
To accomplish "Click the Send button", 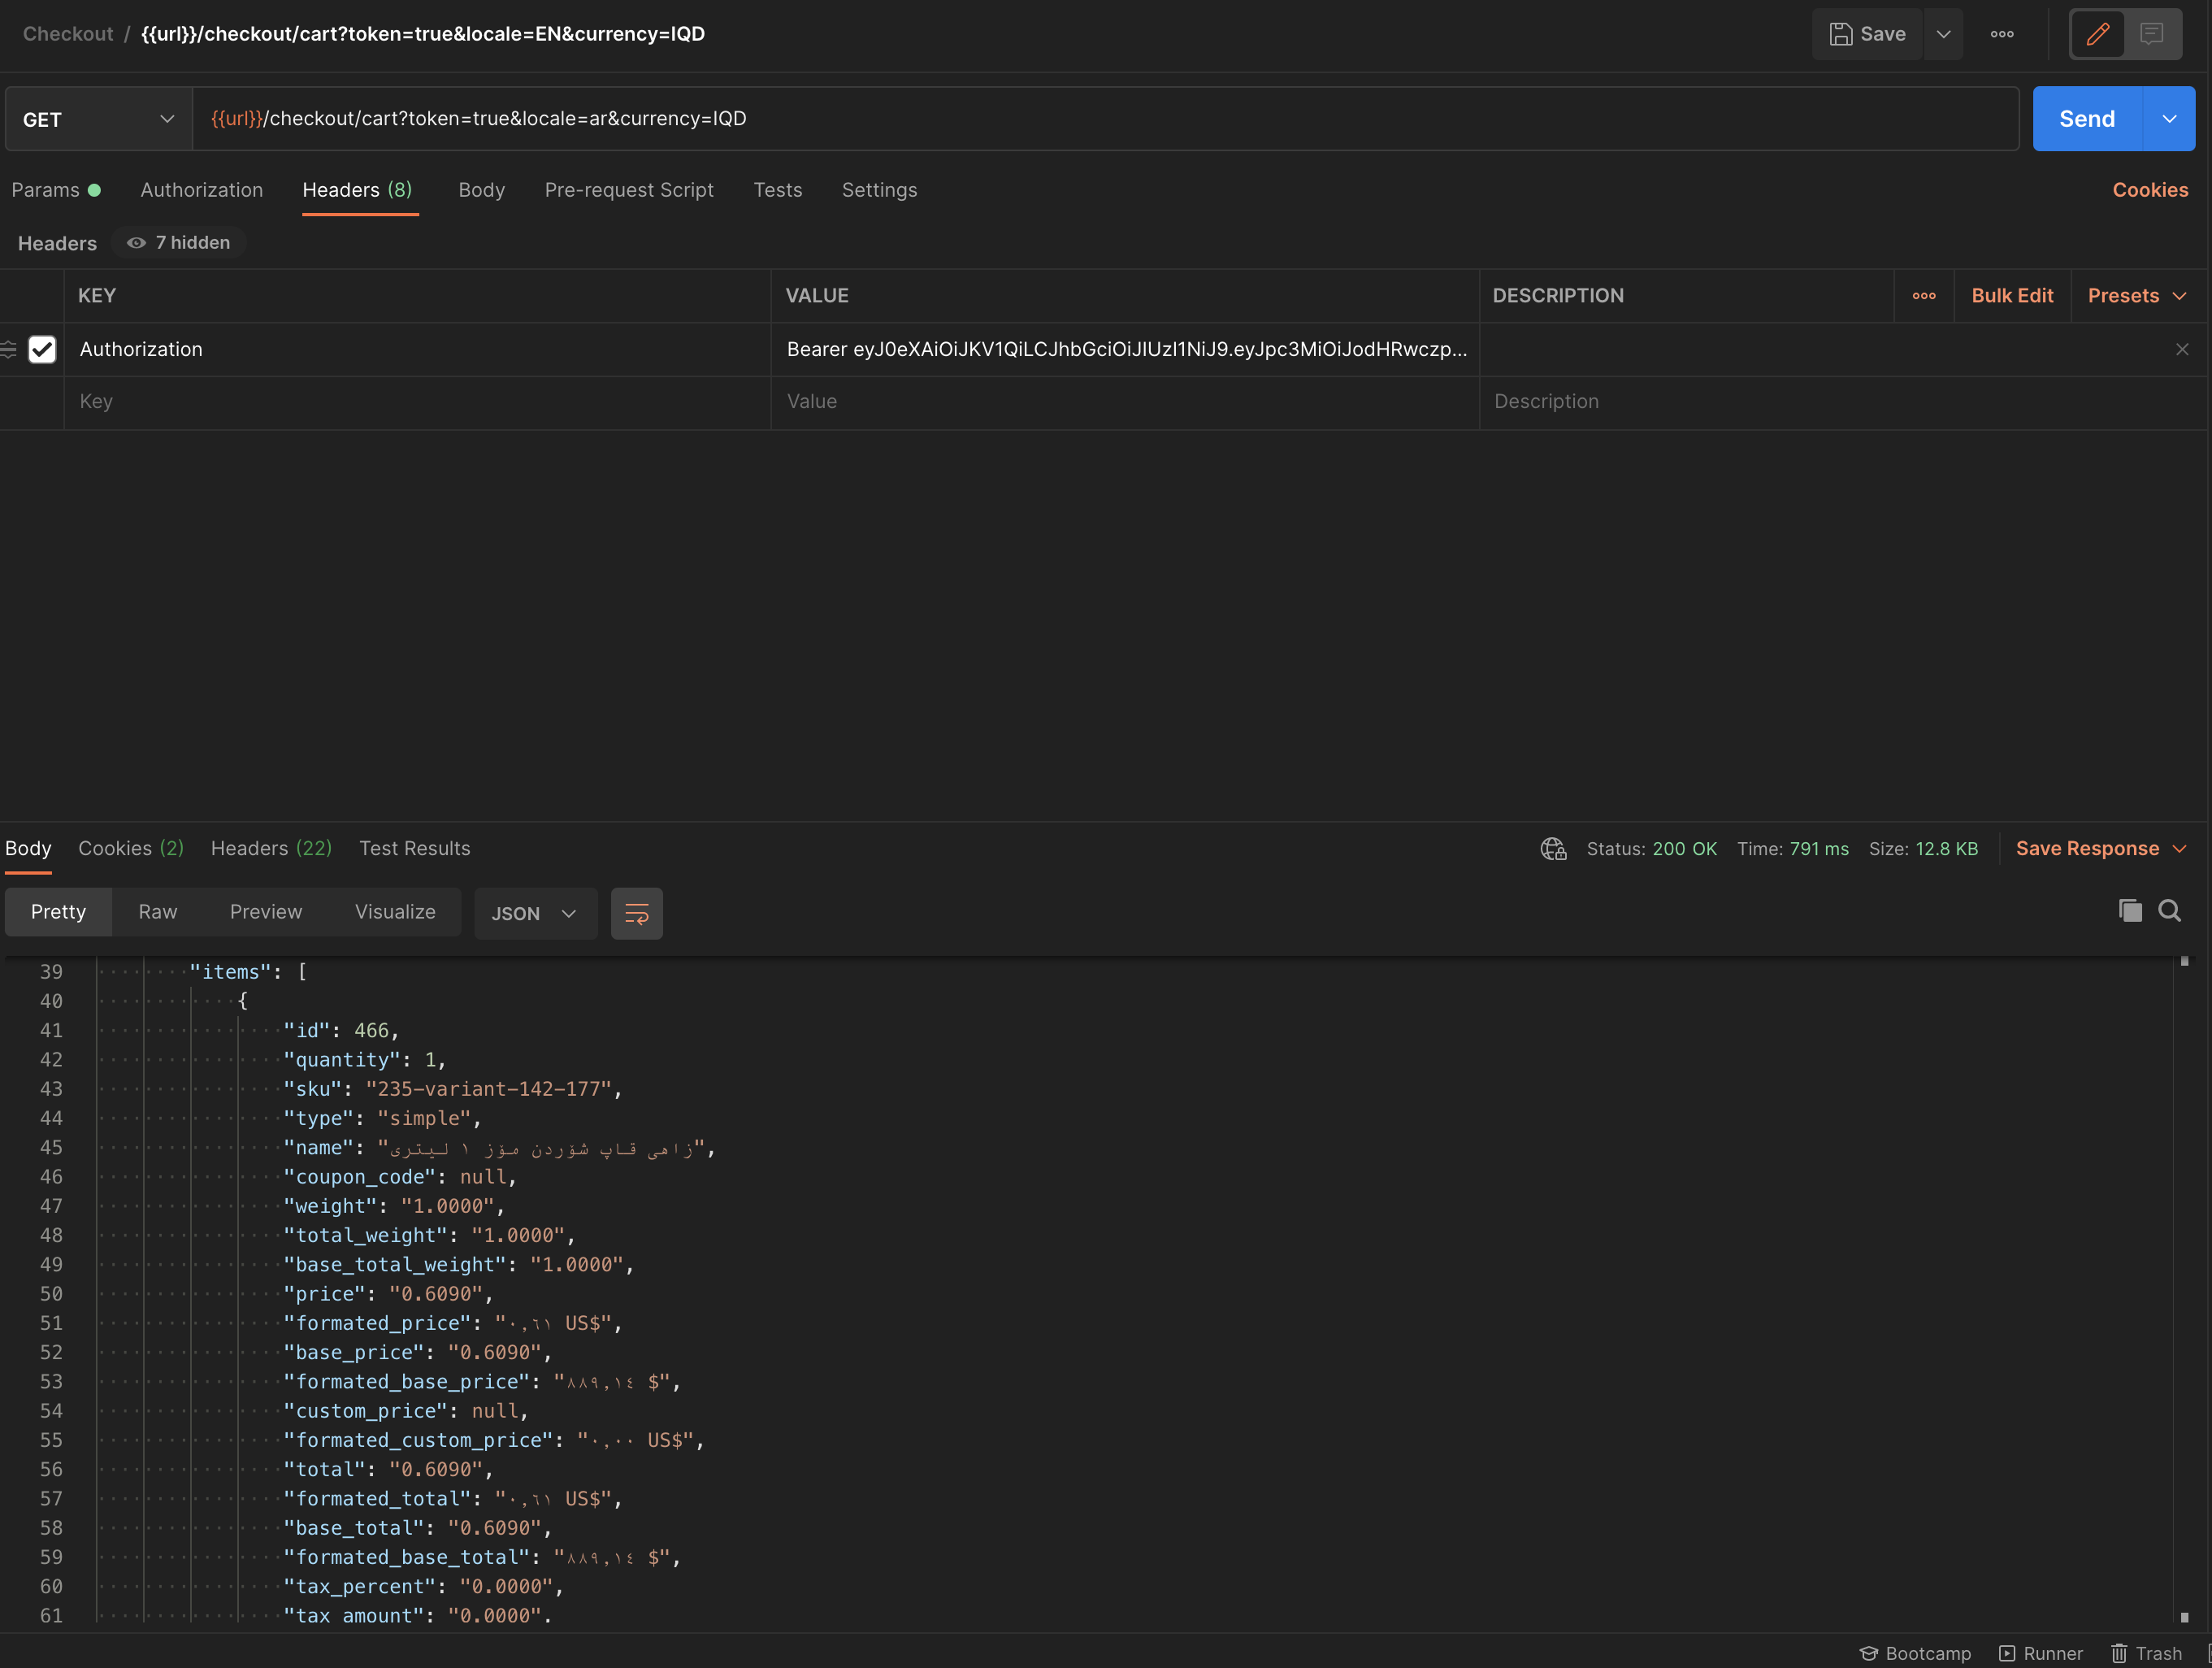I will point(2088,118).
